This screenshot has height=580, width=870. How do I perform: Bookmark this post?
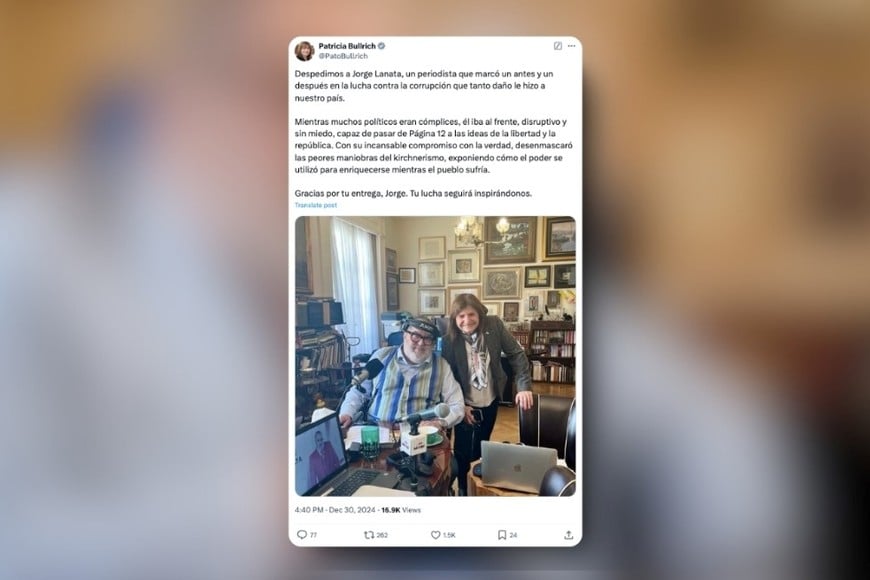click(502, 534)
